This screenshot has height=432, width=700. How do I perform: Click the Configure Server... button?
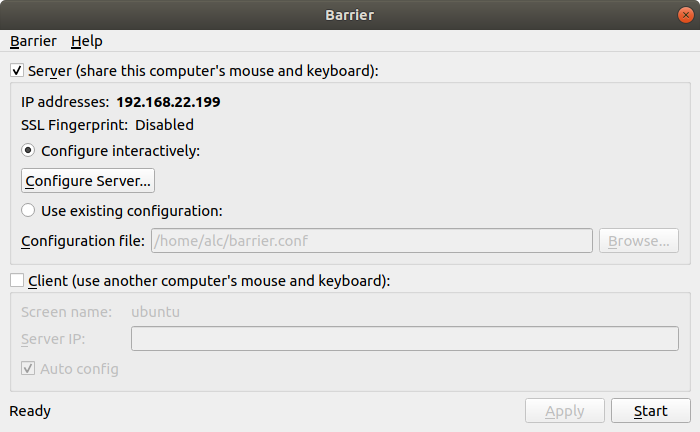(x=88, y=181)
